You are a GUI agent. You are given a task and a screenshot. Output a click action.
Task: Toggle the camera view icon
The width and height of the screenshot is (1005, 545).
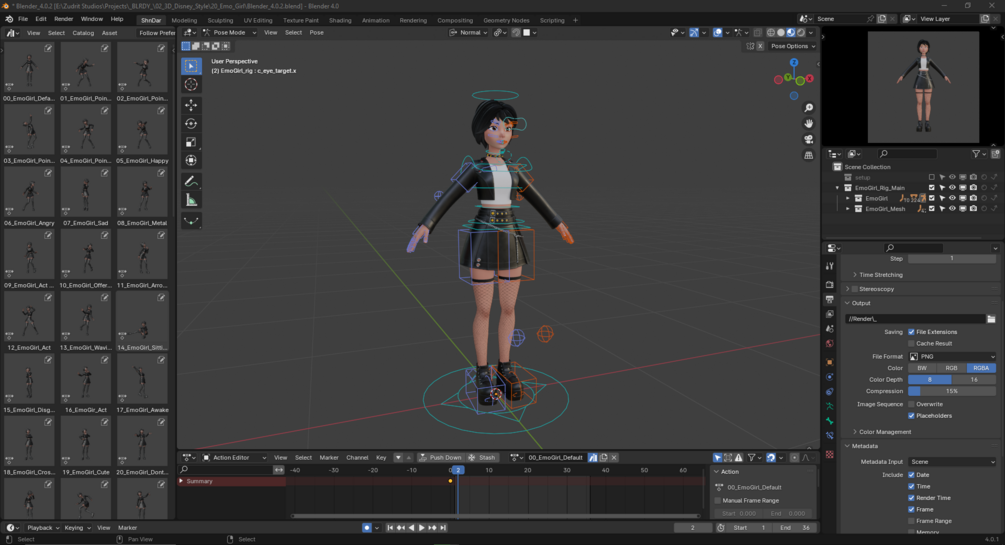(809, 139)
